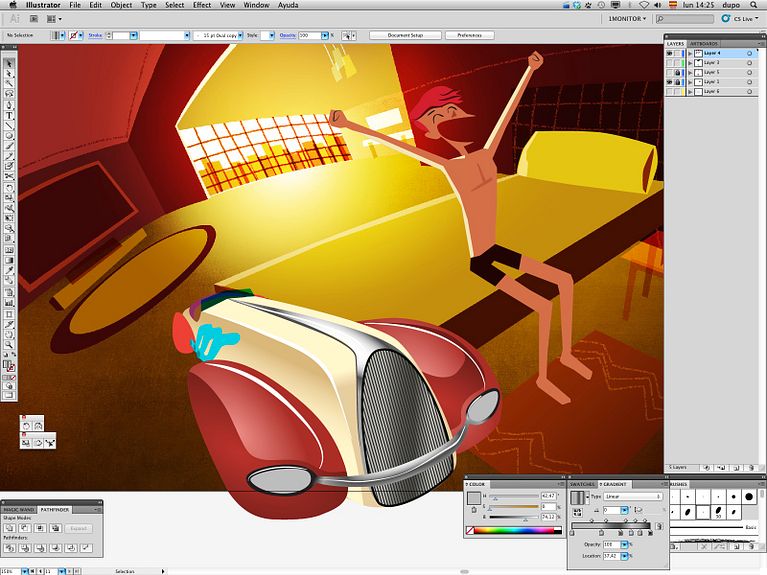Pick the Line Segment tool
This screenshot has height=575, width=767.
(10, 125)
